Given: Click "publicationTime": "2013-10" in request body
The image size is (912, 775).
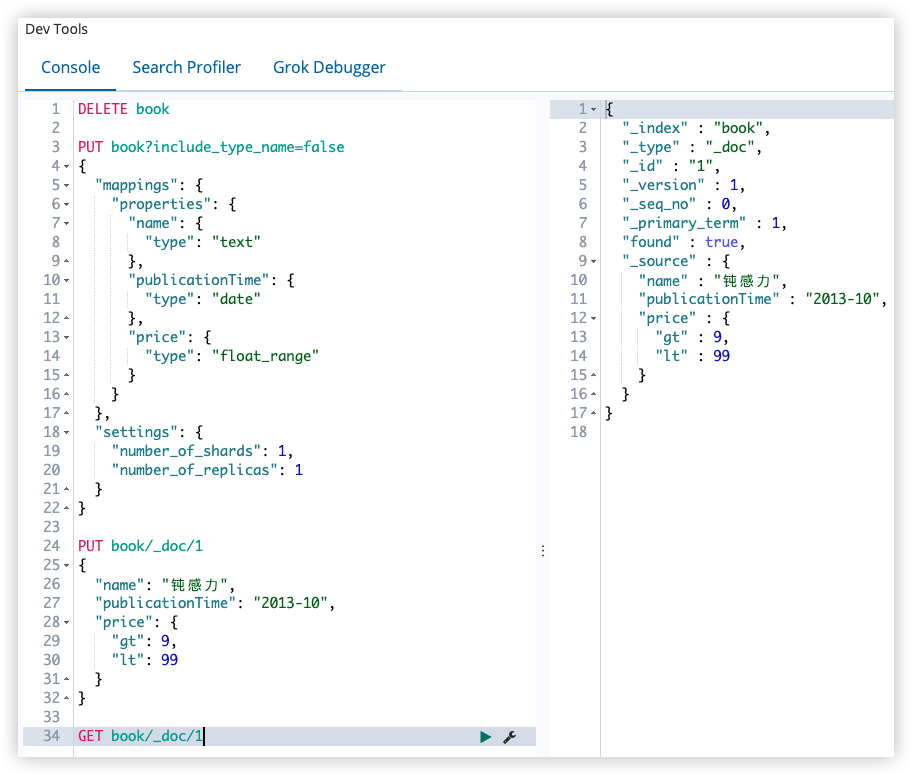Looking at the screenshot, I should [x=215, y=603].
